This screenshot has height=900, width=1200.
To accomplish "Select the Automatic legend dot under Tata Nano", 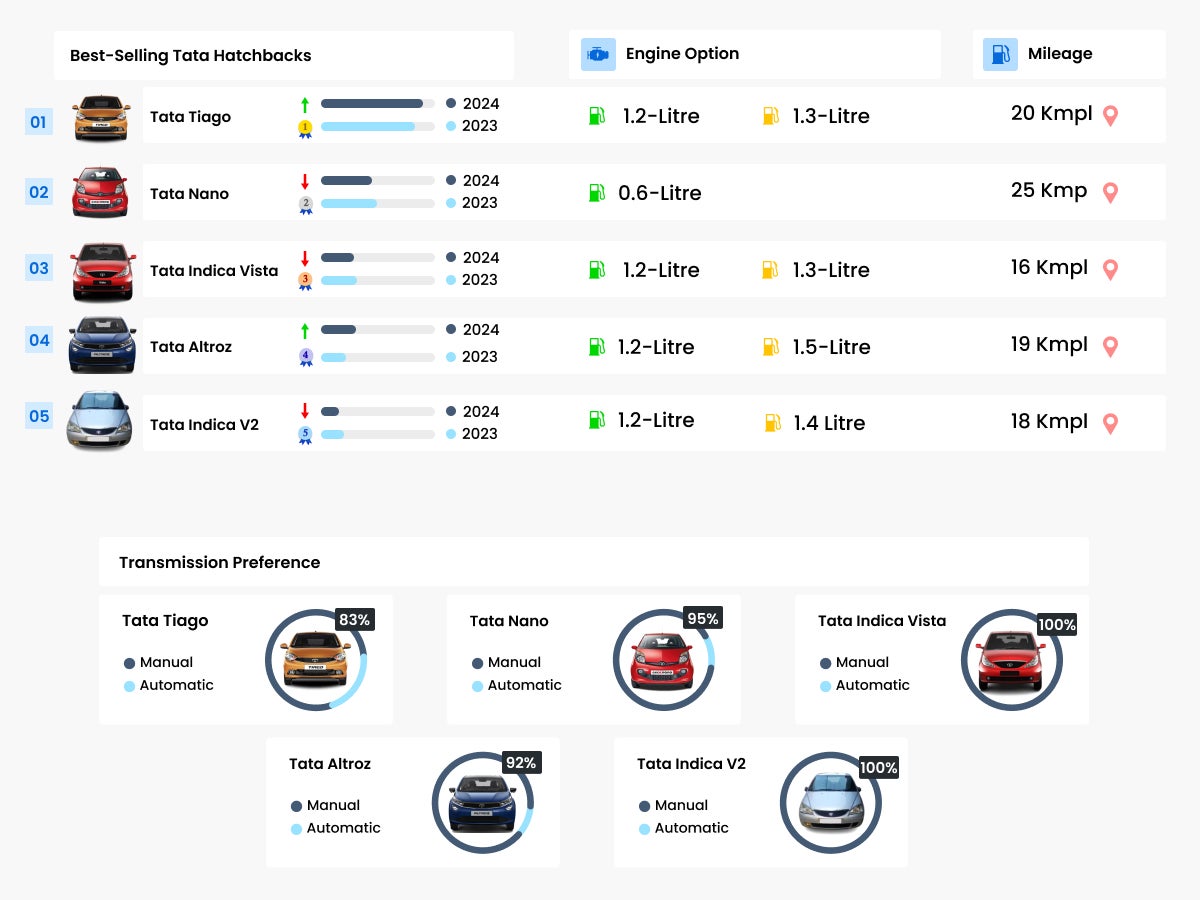I will [477, 686].
